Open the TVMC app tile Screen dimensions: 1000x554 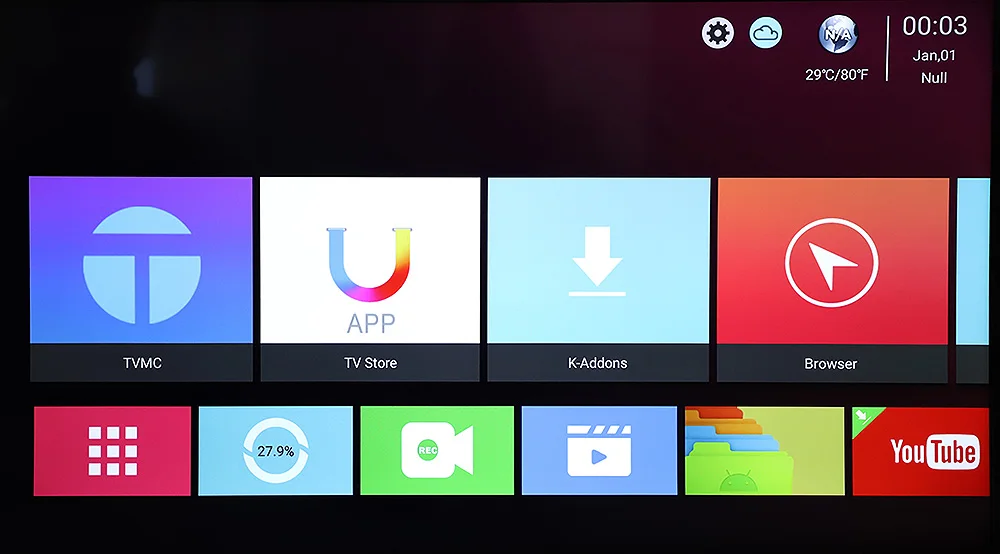(x=141, y=279)
